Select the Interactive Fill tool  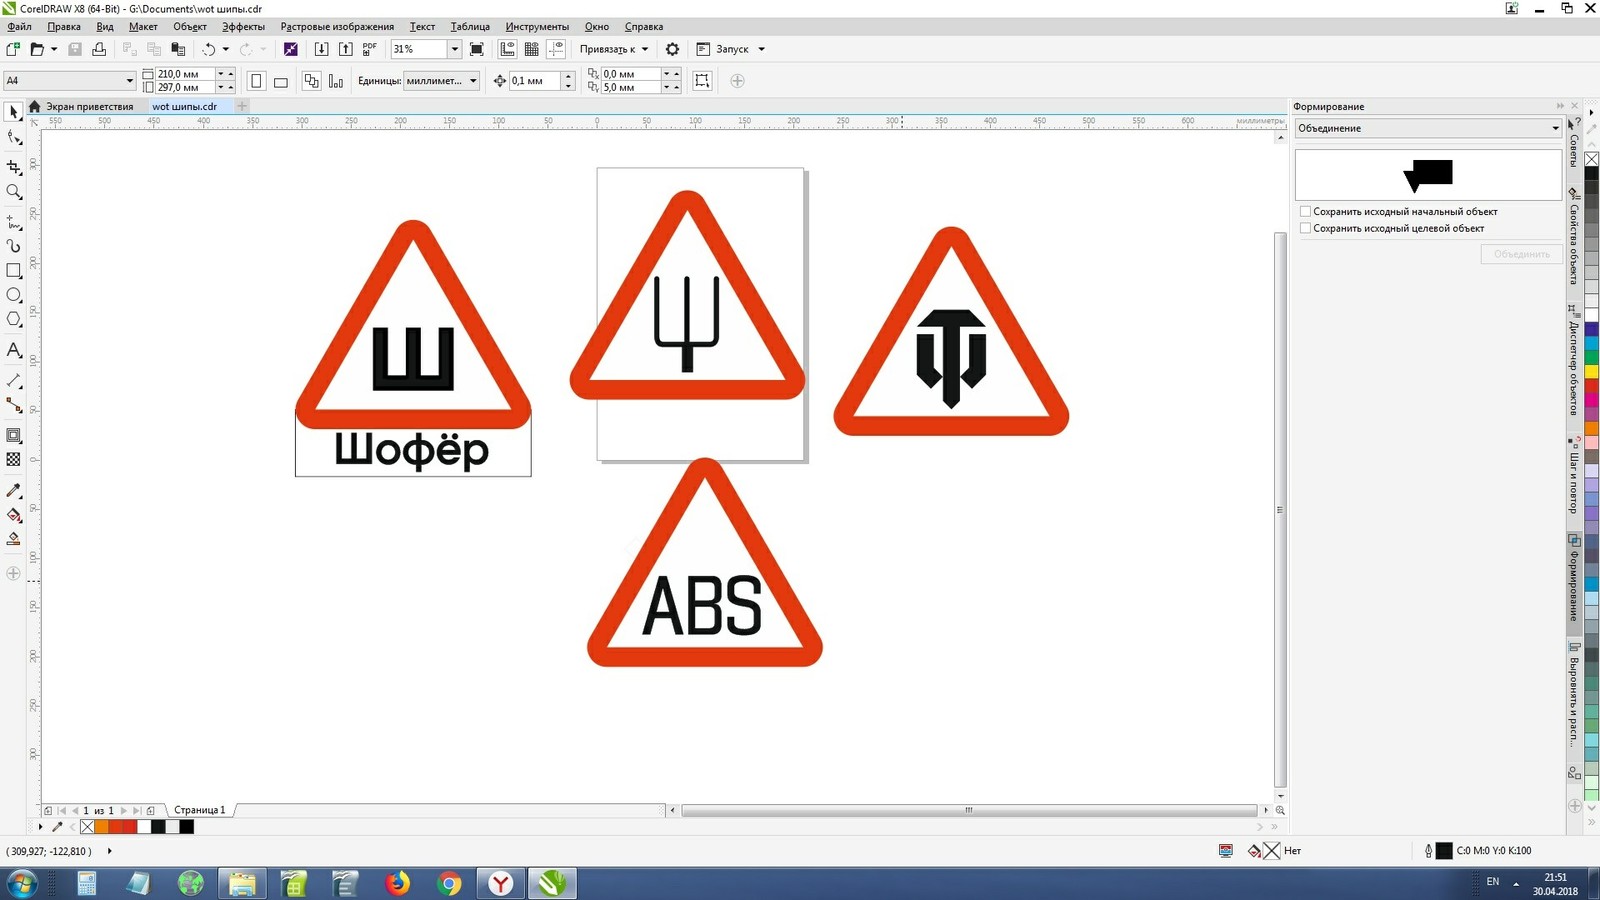tap(14, 515)
